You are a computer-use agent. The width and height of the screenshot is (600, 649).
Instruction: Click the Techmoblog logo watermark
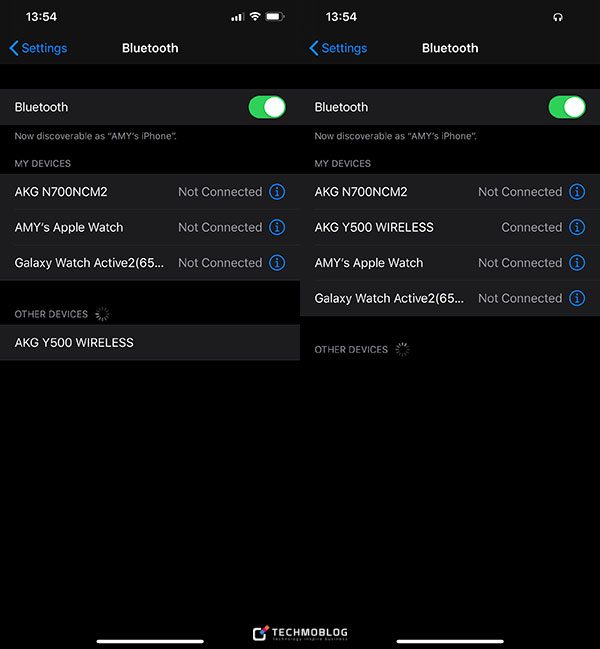click(300, 633)
